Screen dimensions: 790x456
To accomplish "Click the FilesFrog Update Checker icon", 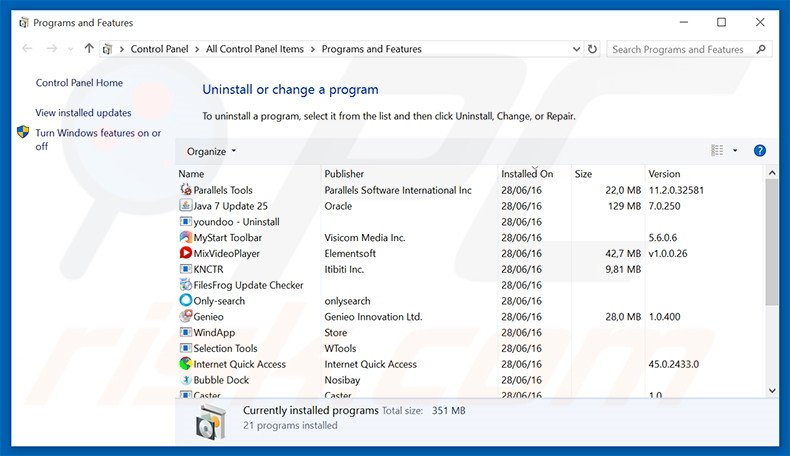I will pos(186,285).
